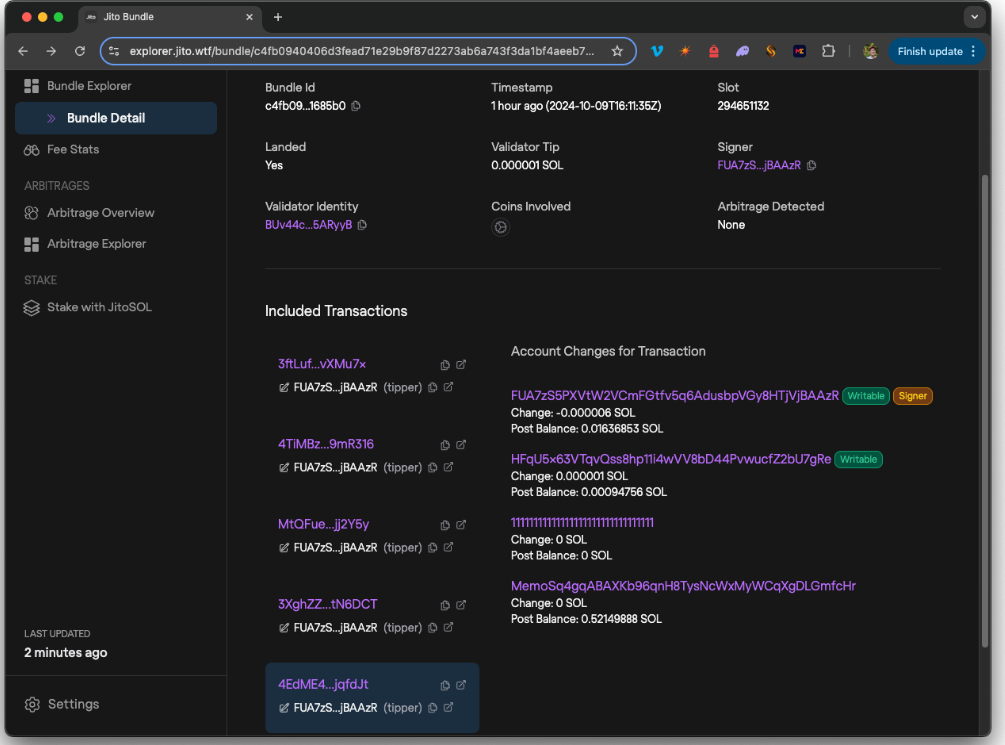Click the Slot value 294651132

pyautogui.click(x=743, y=106)
